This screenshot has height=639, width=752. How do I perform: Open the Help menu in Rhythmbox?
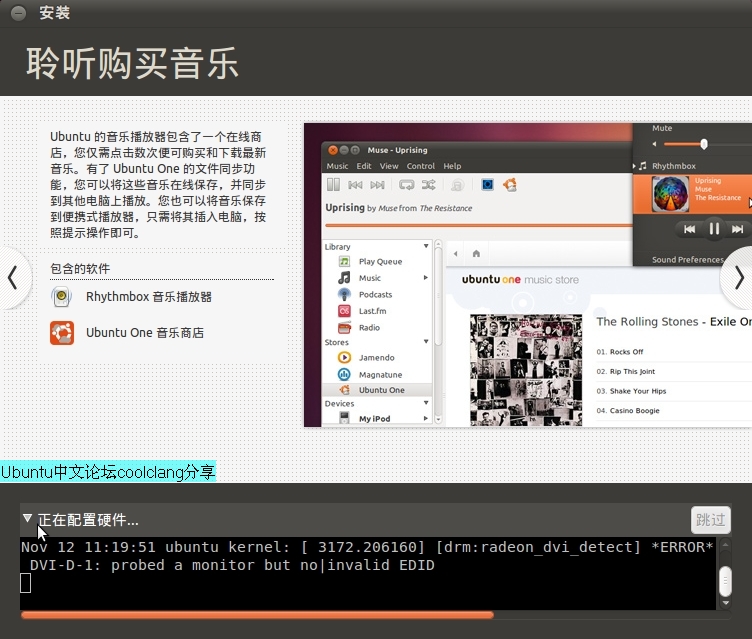[452, 166]
